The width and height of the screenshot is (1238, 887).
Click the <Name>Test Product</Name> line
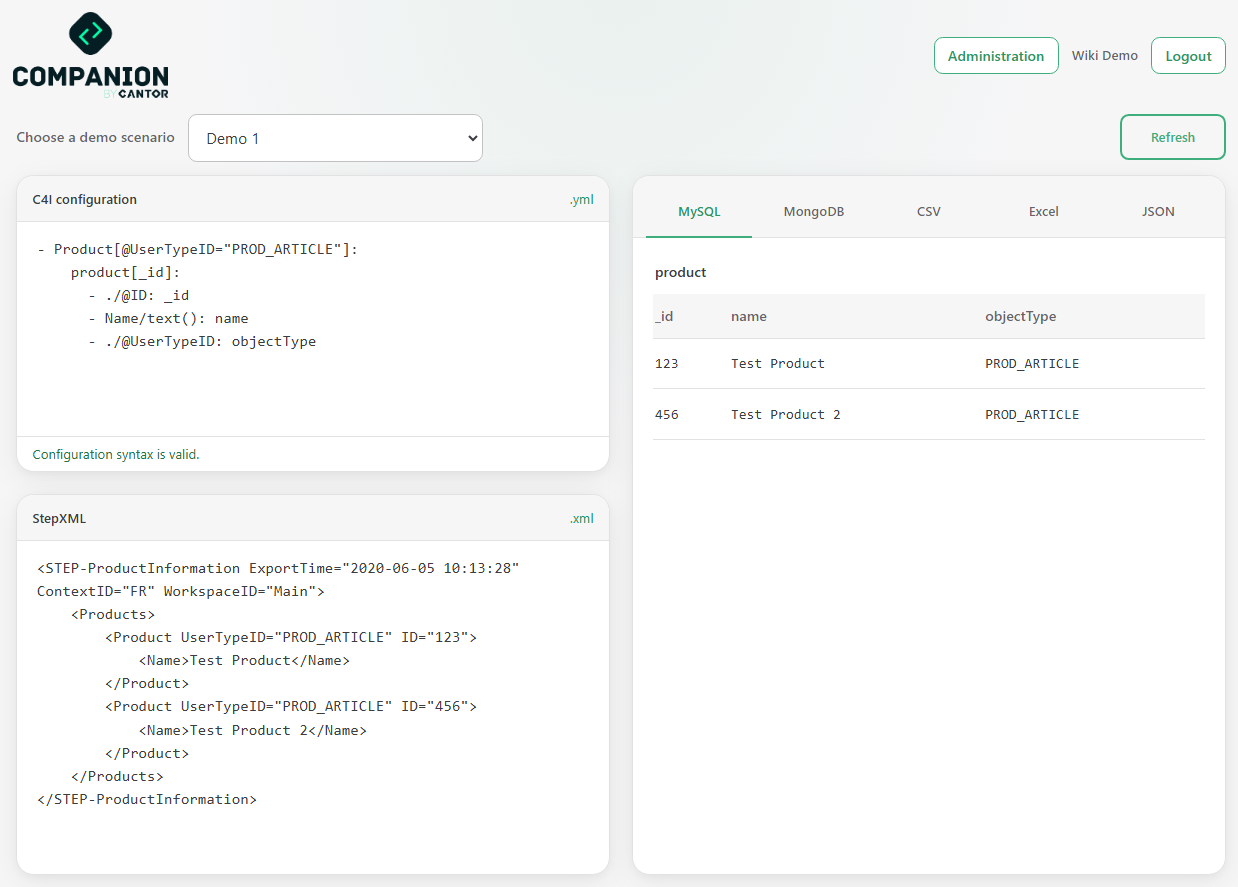(x=245, y=660)
